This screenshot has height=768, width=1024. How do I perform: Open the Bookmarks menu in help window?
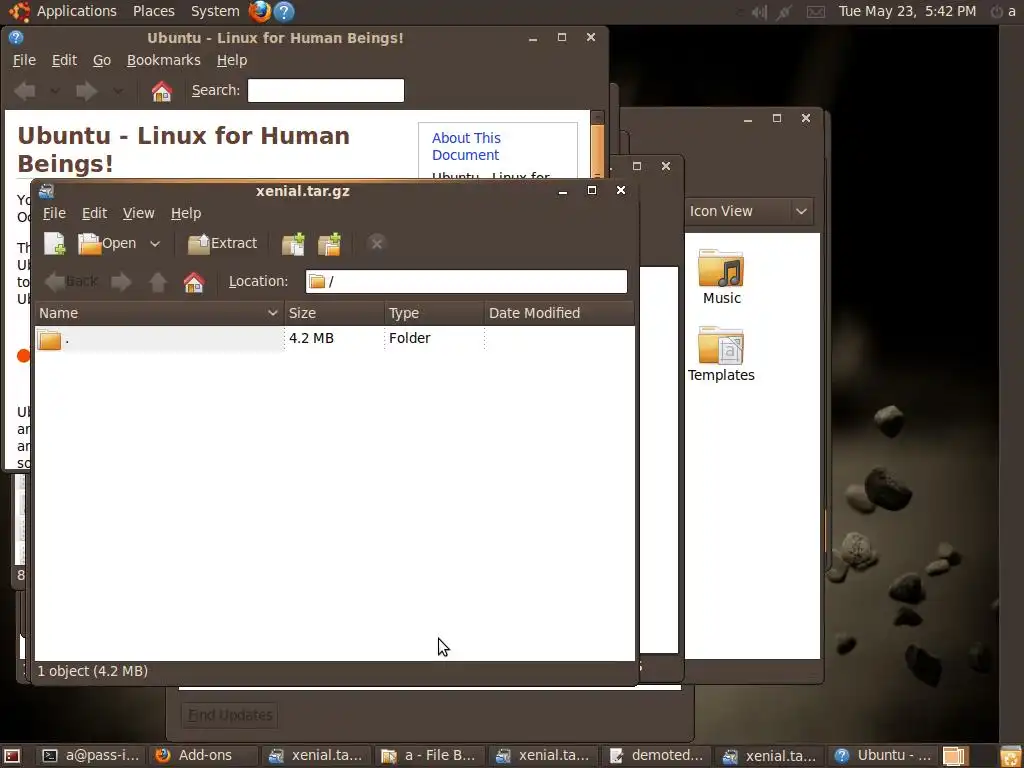163,60
